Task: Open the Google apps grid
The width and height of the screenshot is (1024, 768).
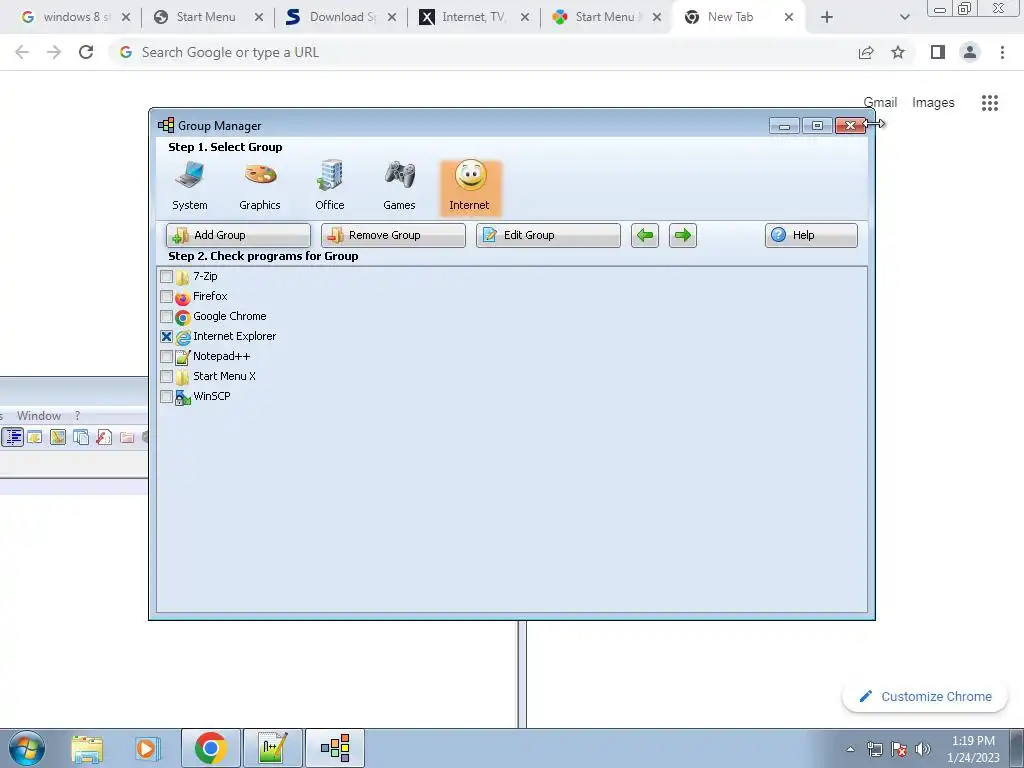Action: tap(990, 103)
